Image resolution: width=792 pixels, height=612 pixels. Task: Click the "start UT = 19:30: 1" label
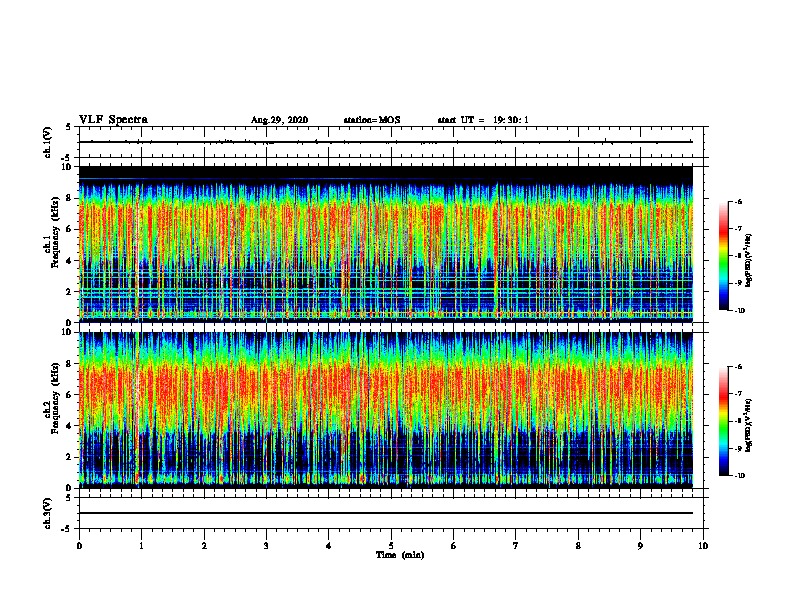pyautogui.click(x=483, y=120)
